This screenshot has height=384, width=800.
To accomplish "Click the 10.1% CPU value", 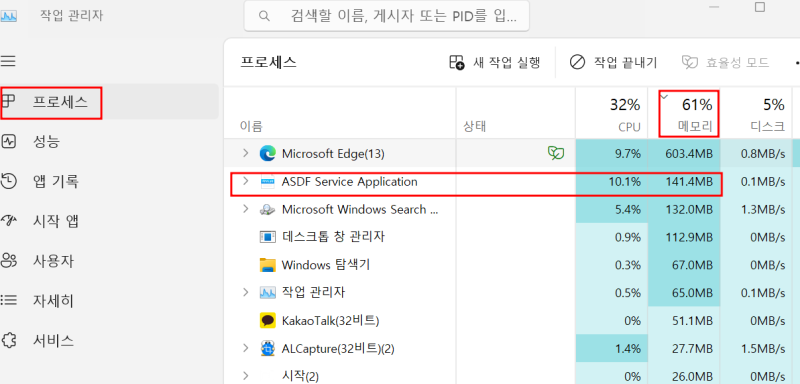I will tap(624, 181).
